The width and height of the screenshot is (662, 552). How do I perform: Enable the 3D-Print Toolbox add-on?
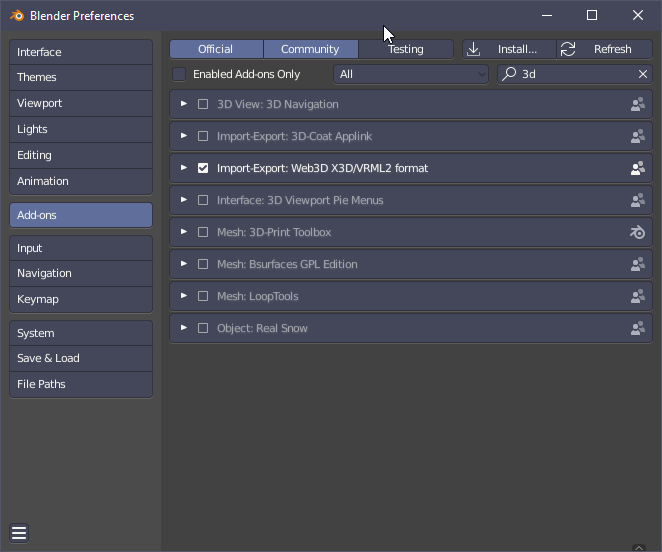click(203, 232)
